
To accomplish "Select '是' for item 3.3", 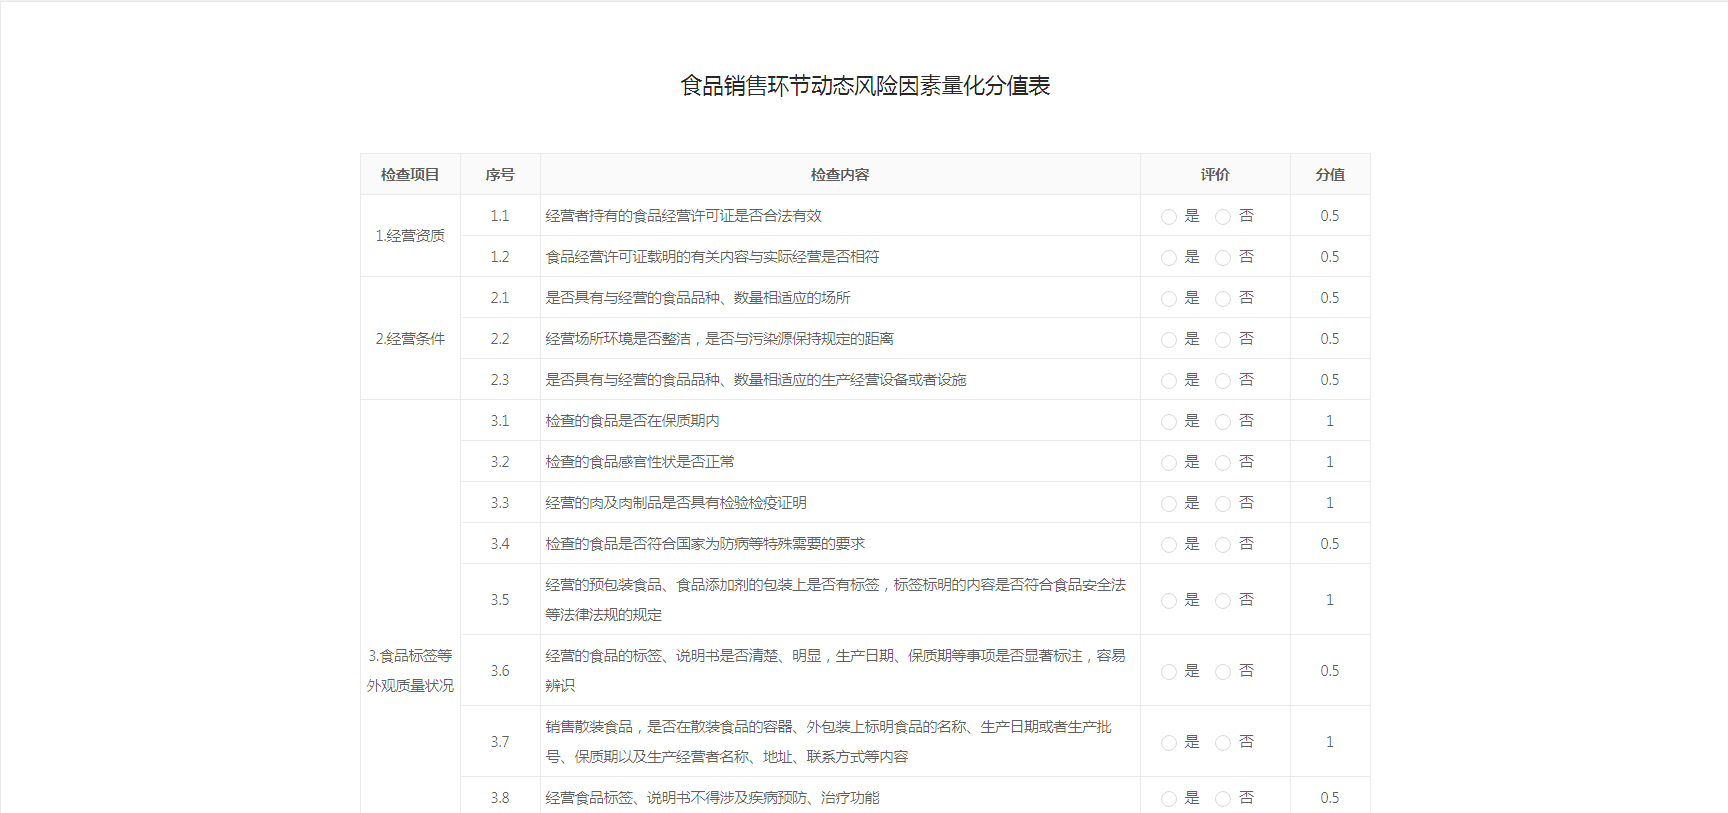I will point(1168,504).
